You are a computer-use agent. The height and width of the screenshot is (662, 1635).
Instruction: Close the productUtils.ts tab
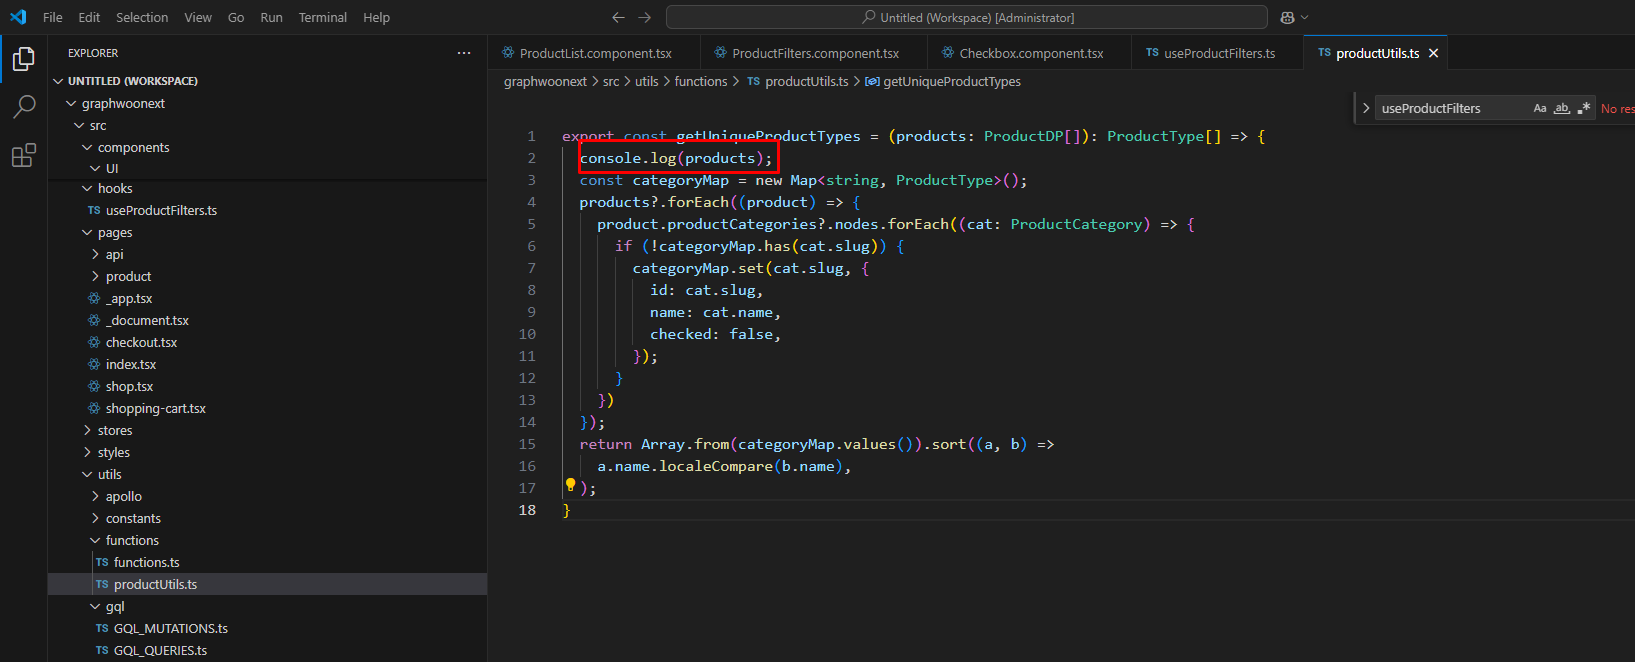pyautogui.click(x=1433, y=53)
